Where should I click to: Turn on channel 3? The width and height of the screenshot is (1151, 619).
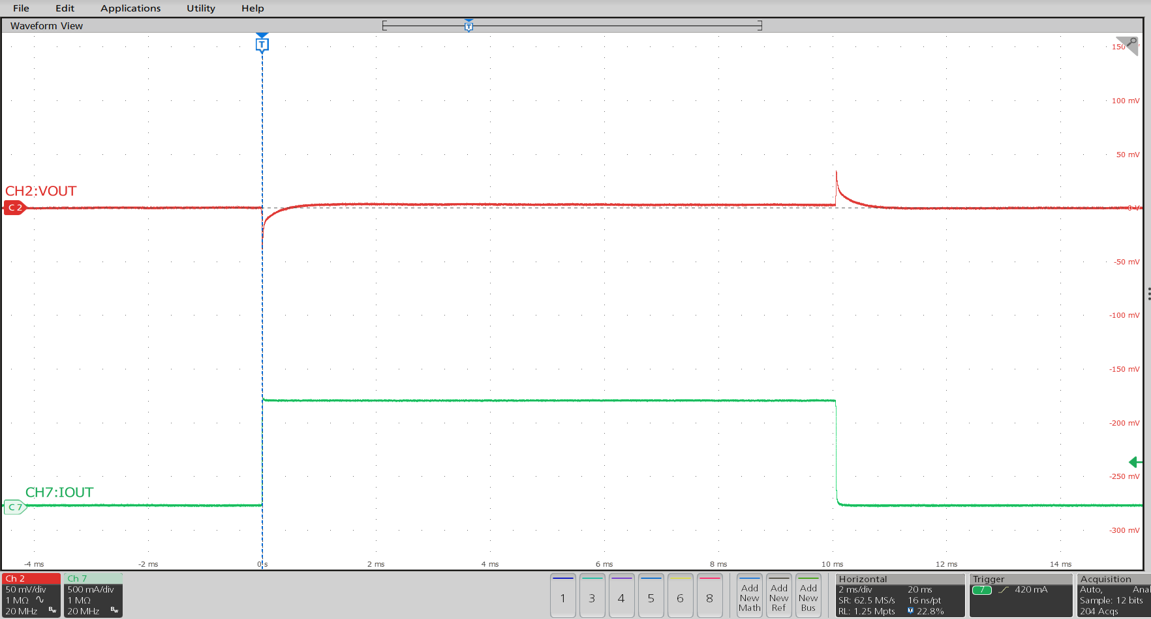click(592, 595)
